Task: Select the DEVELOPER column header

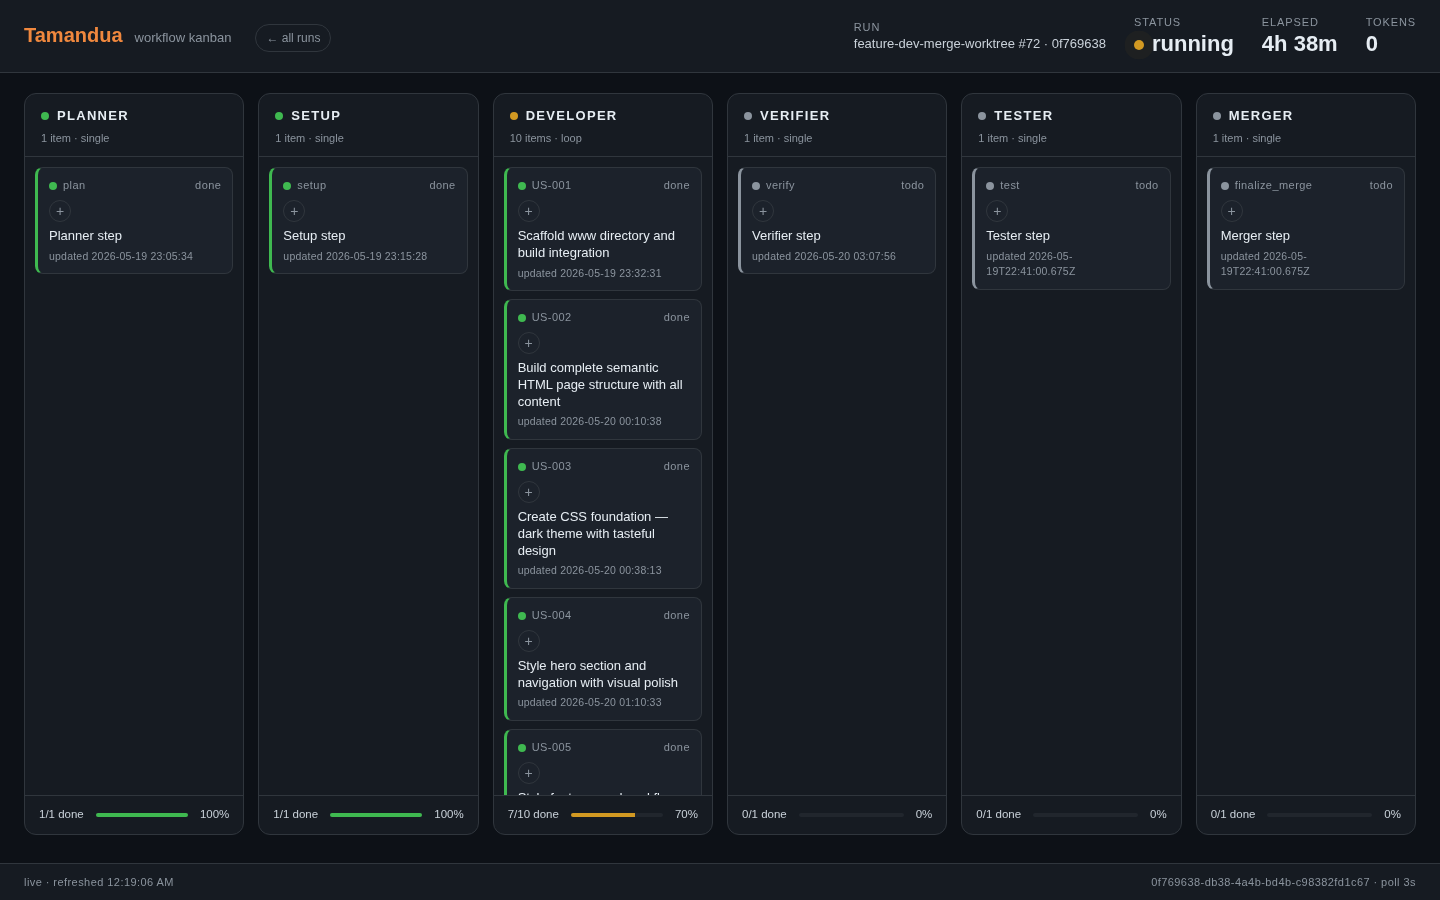Action: 572,116
